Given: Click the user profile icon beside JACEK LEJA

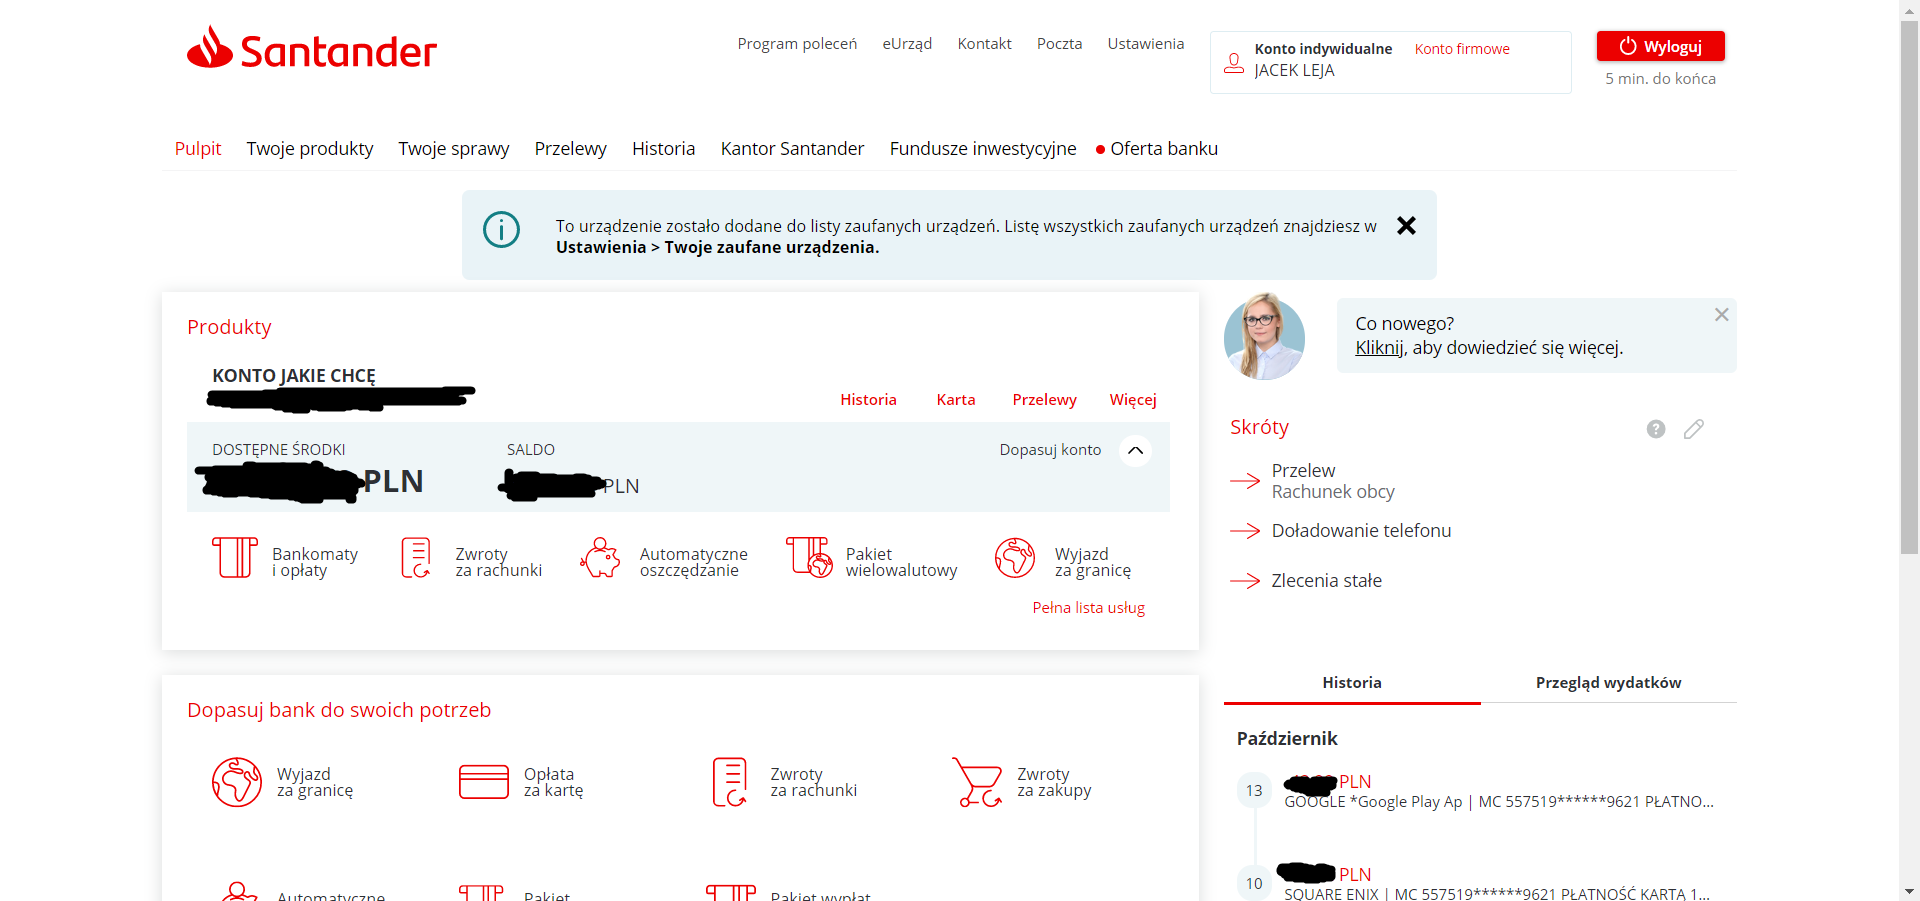Looking at the screenshot, I should pyautogui.click(x=1234, y=63).
